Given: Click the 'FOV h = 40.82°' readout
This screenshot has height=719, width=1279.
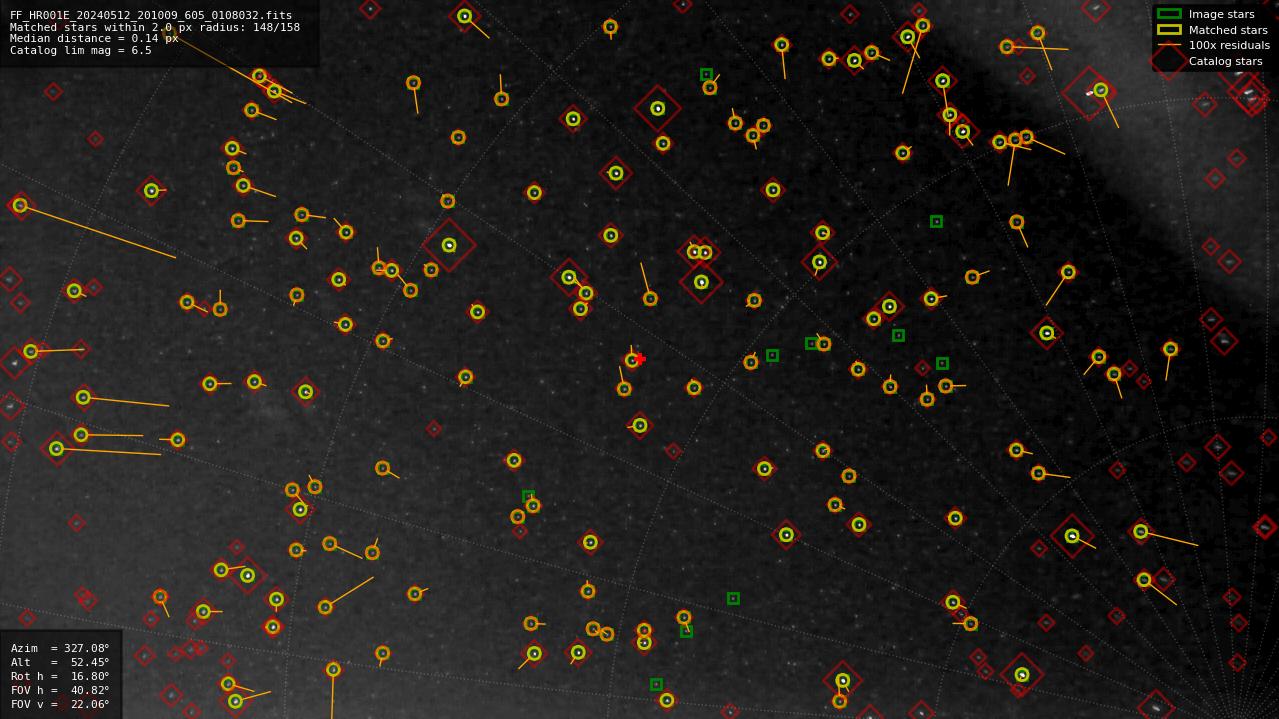Looking at the screenshot, I should (60, 690).
